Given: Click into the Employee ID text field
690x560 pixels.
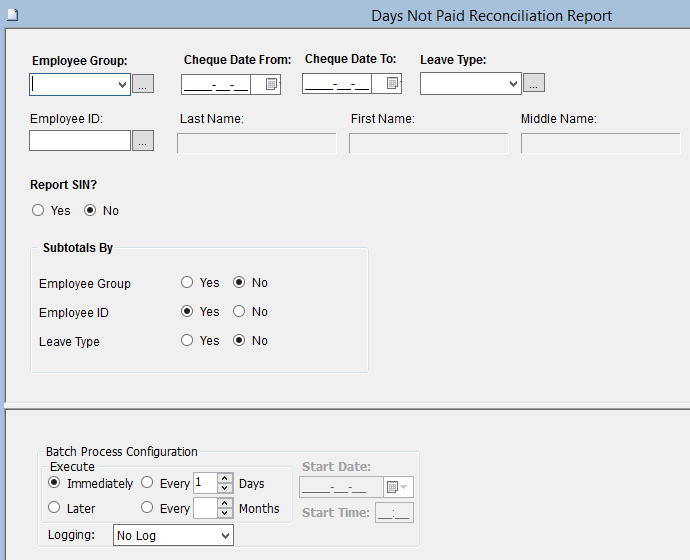Looking at the screenshot, I should (x=80, y=141).
